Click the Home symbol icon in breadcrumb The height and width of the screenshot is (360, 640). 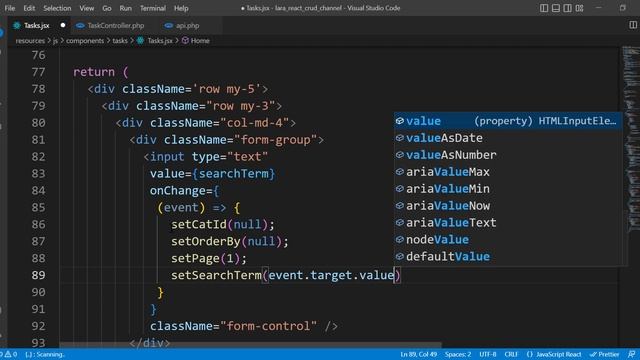click(x=185, y=40)
